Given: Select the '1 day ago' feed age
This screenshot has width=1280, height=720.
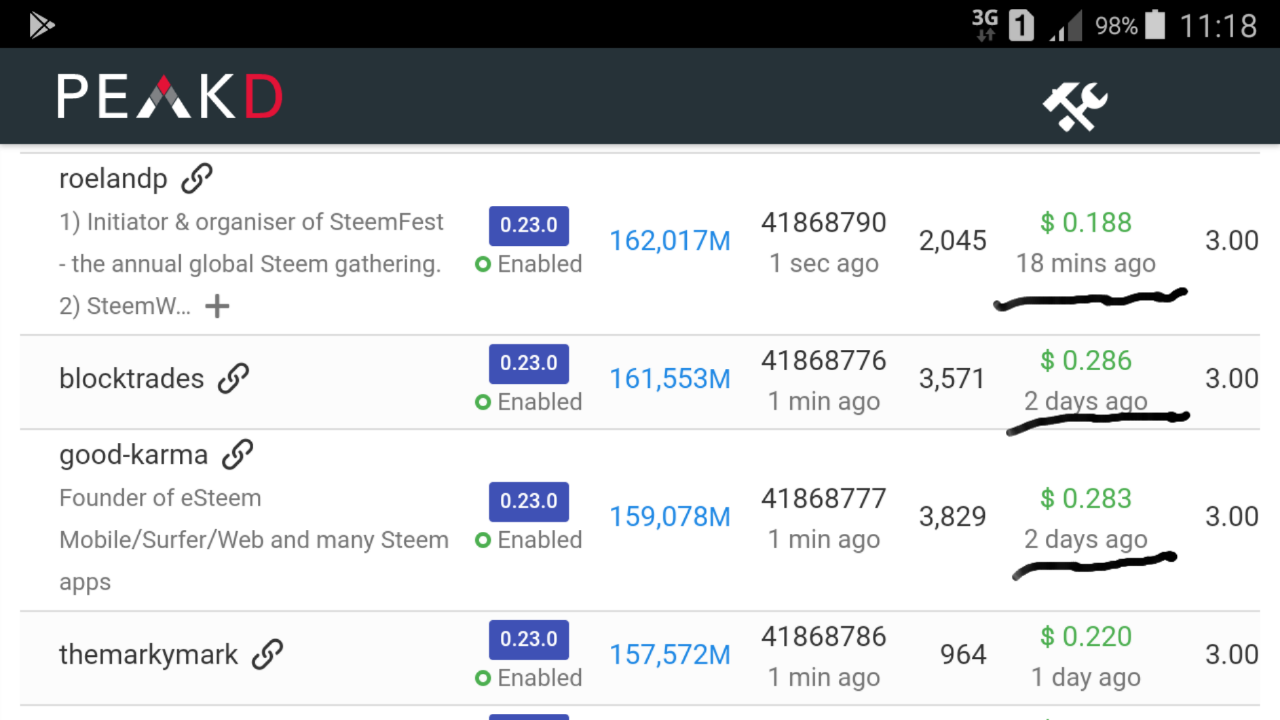Looking at the screenshot, I should (x=1086, y=678).
